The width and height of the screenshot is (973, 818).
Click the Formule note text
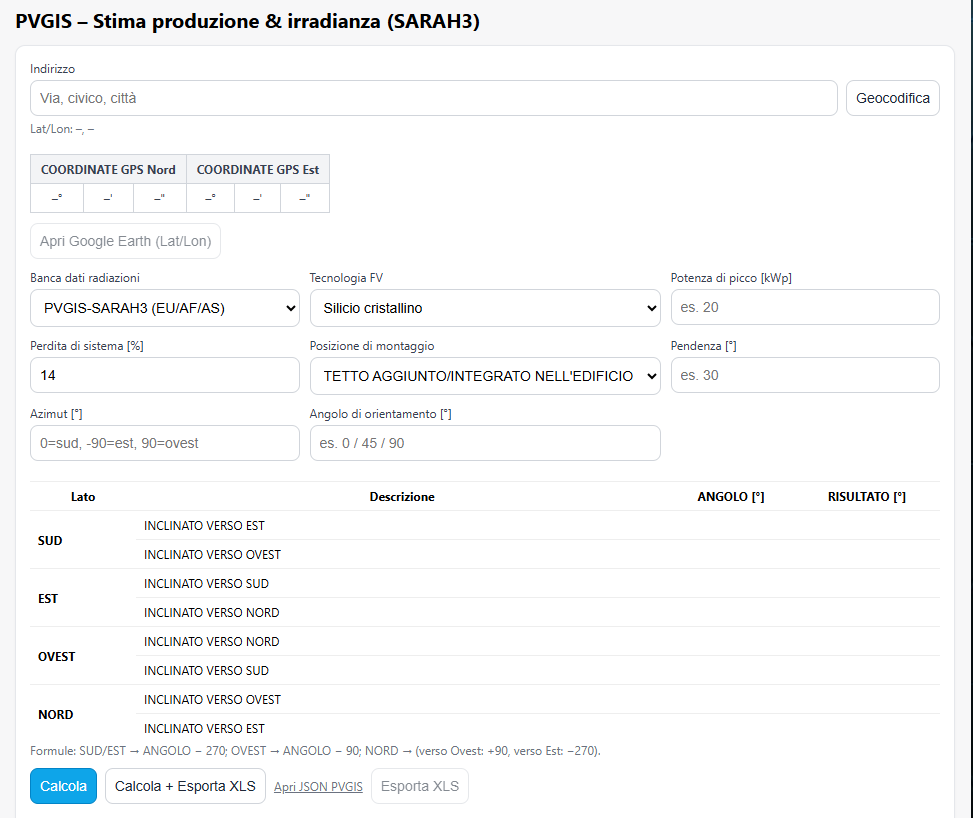pos(315,750)
